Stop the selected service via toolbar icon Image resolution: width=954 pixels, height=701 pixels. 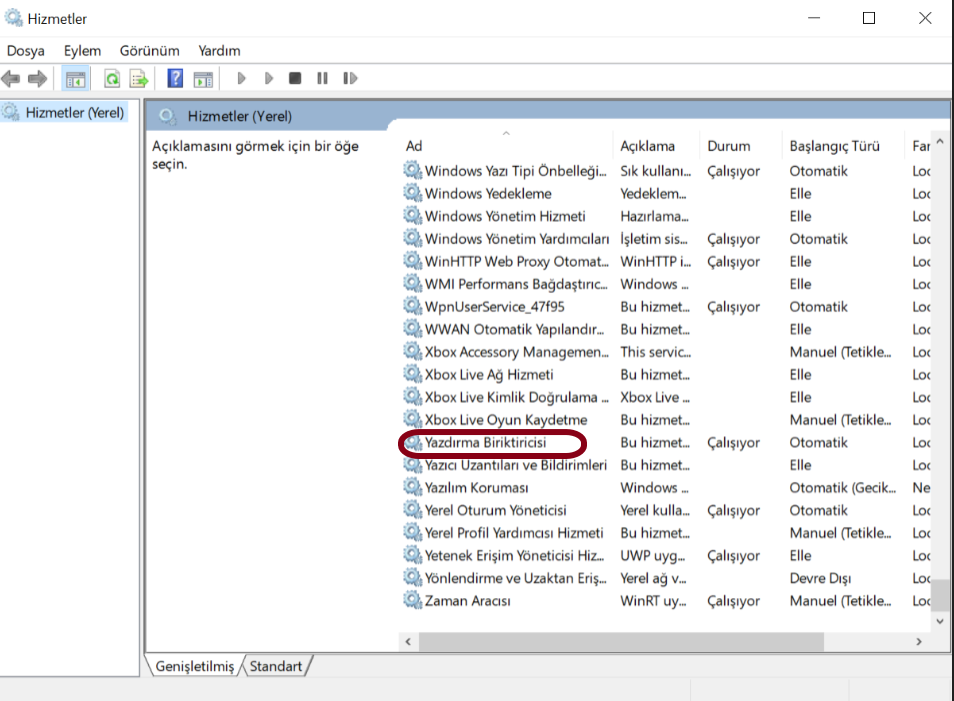tap(294, 78)
